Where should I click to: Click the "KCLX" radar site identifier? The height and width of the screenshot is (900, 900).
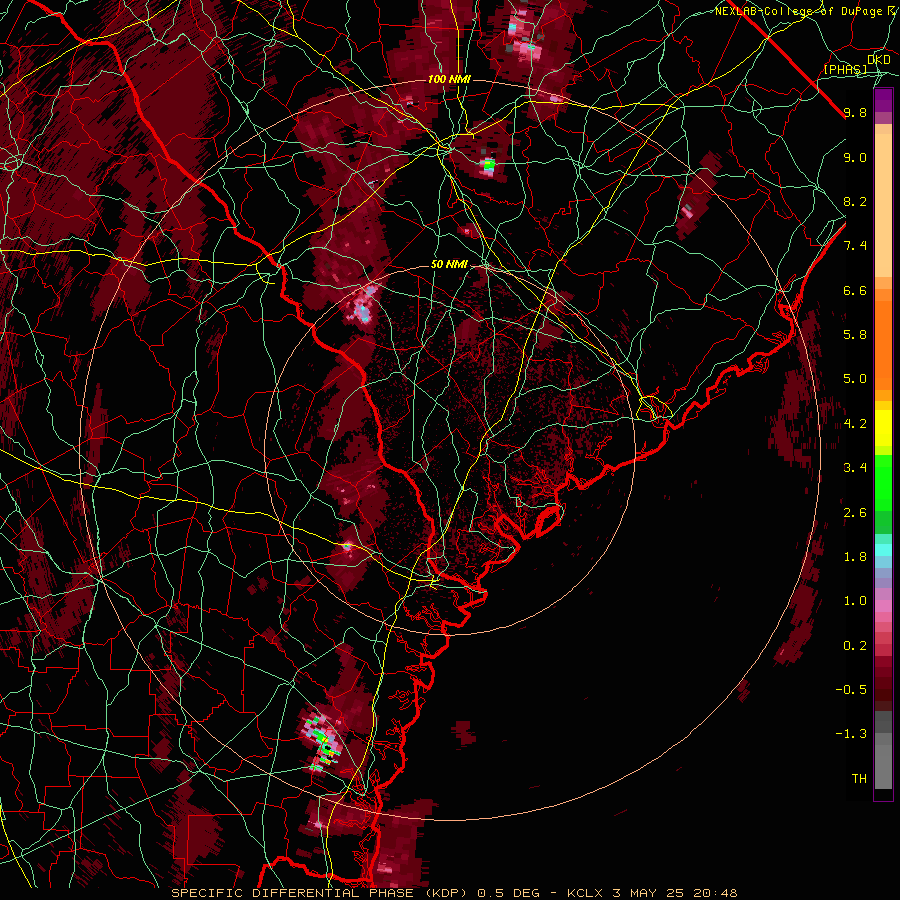pyautogui.click(x=585, y=893)
